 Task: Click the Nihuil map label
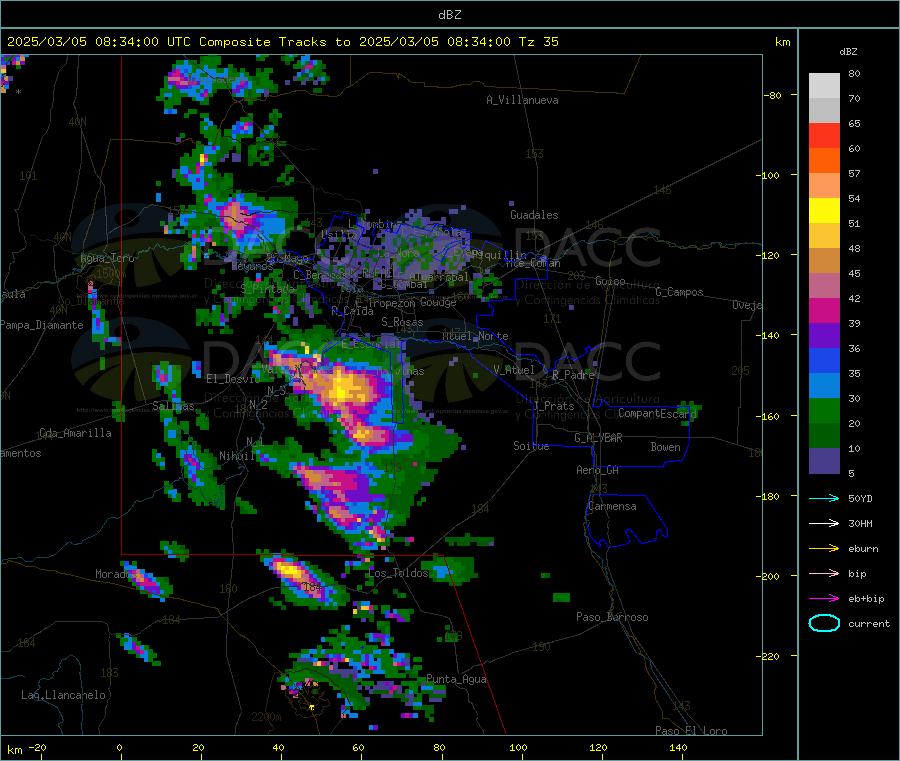(236, 456)
